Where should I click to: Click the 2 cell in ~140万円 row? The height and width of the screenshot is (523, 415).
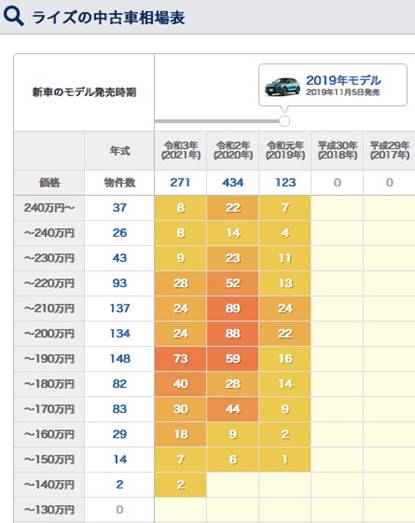click(x=180, y=485)
